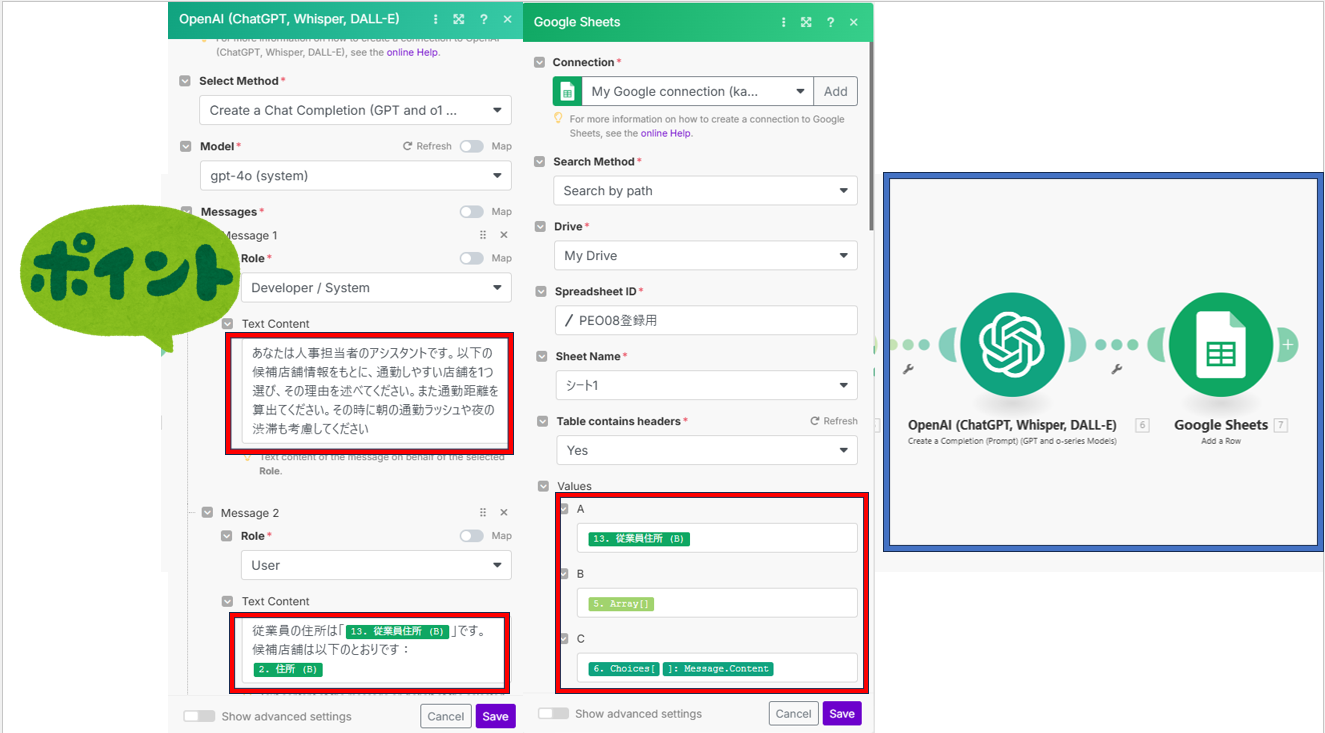This screenshot has height=733, width=1325.
Task: Click the wrench icon before the Google Sheets module
Action: [x=1117, y=369]
